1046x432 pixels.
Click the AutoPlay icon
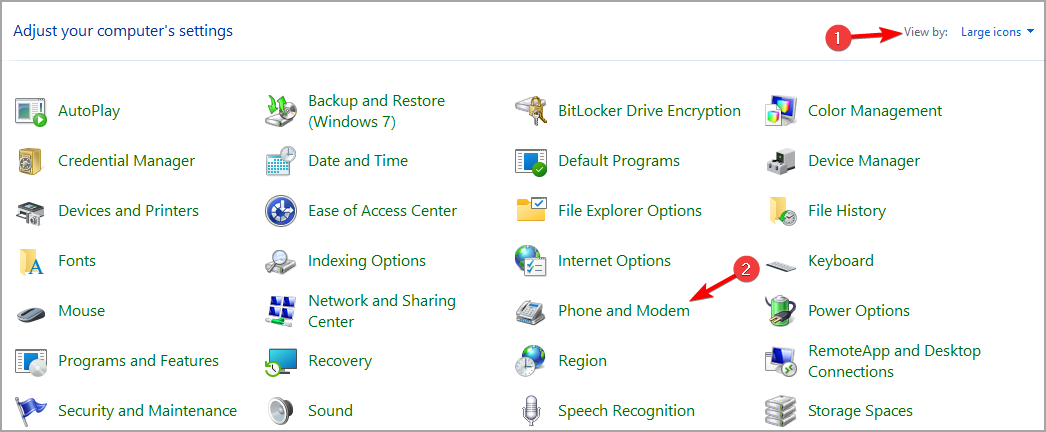point(31,111)
